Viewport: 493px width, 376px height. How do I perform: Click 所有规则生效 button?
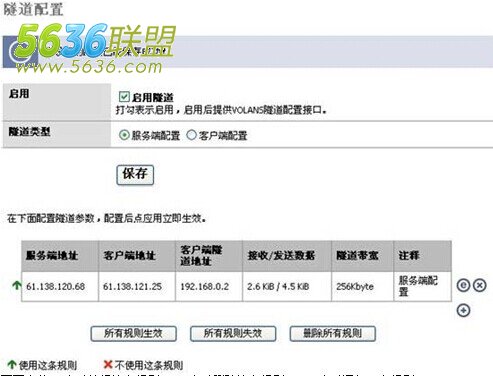point(133,333)
